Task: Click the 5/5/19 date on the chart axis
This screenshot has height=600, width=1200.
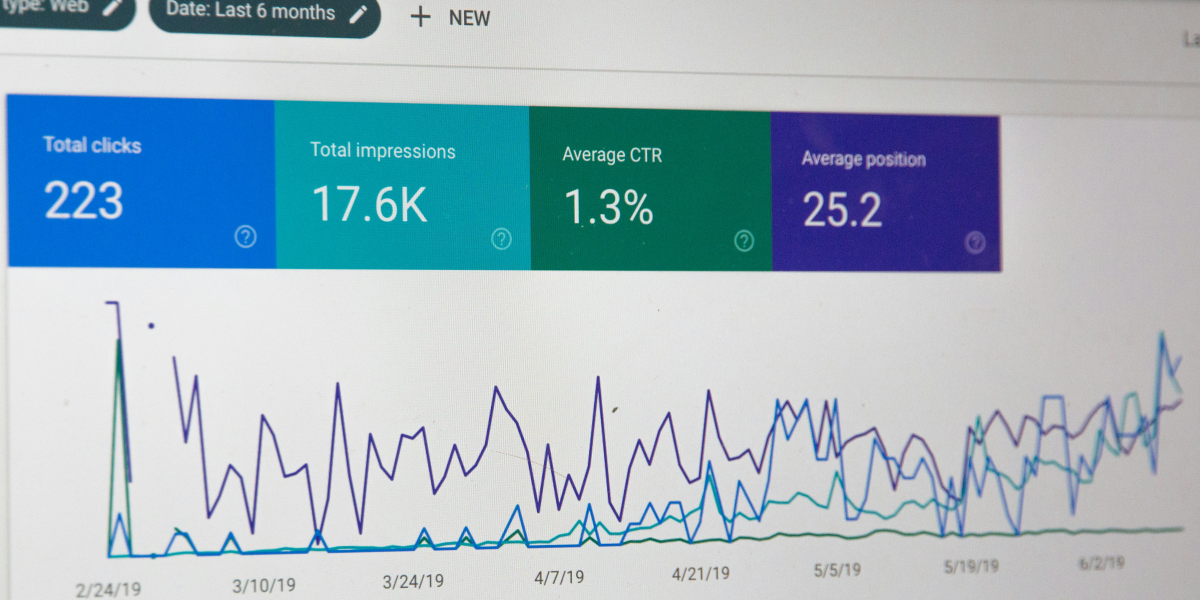Action: [836, 570]
